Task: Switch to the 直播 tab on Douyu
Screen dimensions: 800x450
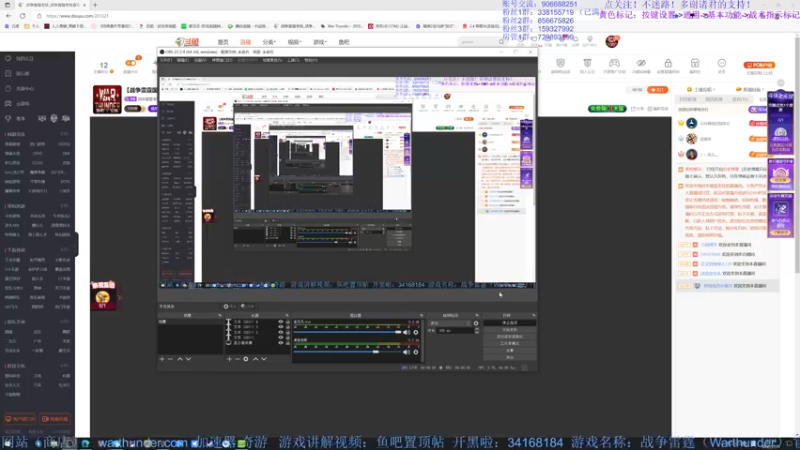Action: coord(245,42)
